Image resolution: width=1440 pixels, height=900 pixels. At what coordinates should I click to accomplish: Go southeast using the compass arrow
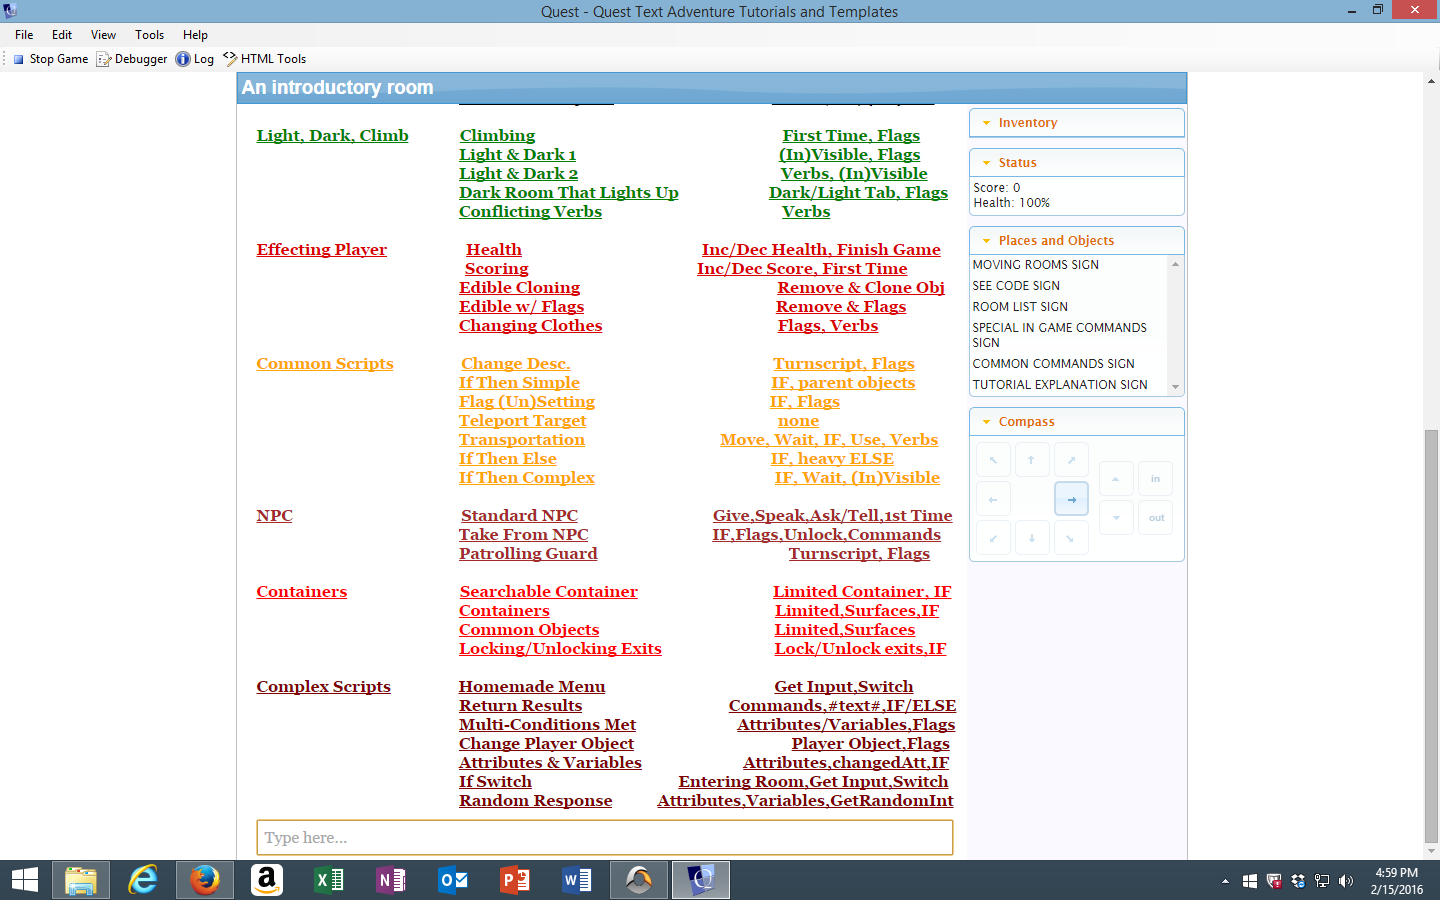1071,538
